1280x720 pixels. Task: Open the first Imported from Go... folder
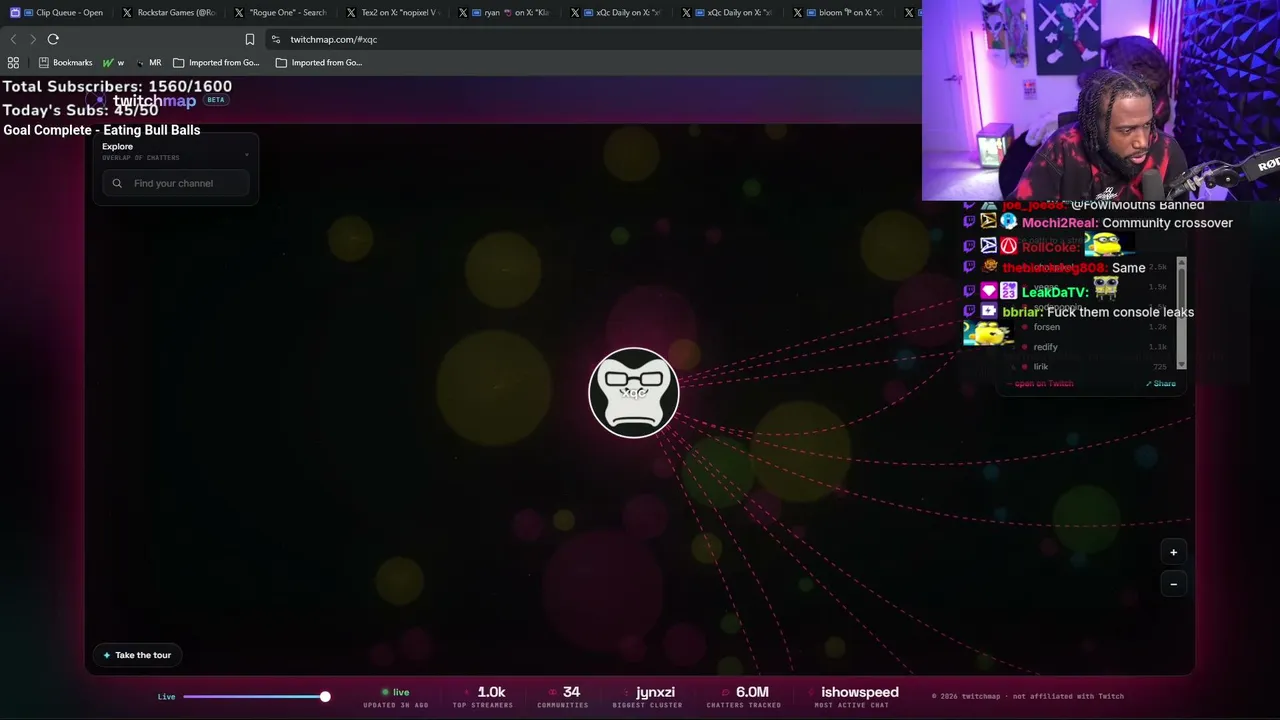click(216, 62)
